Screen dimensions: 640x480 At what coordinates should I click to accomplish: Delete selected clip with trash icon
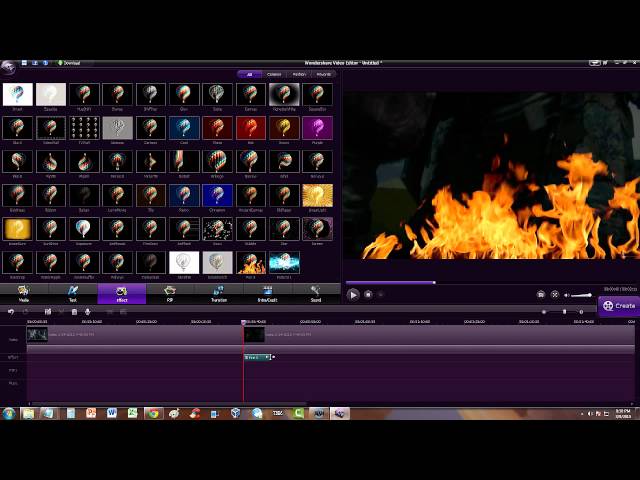pos(74,312)
